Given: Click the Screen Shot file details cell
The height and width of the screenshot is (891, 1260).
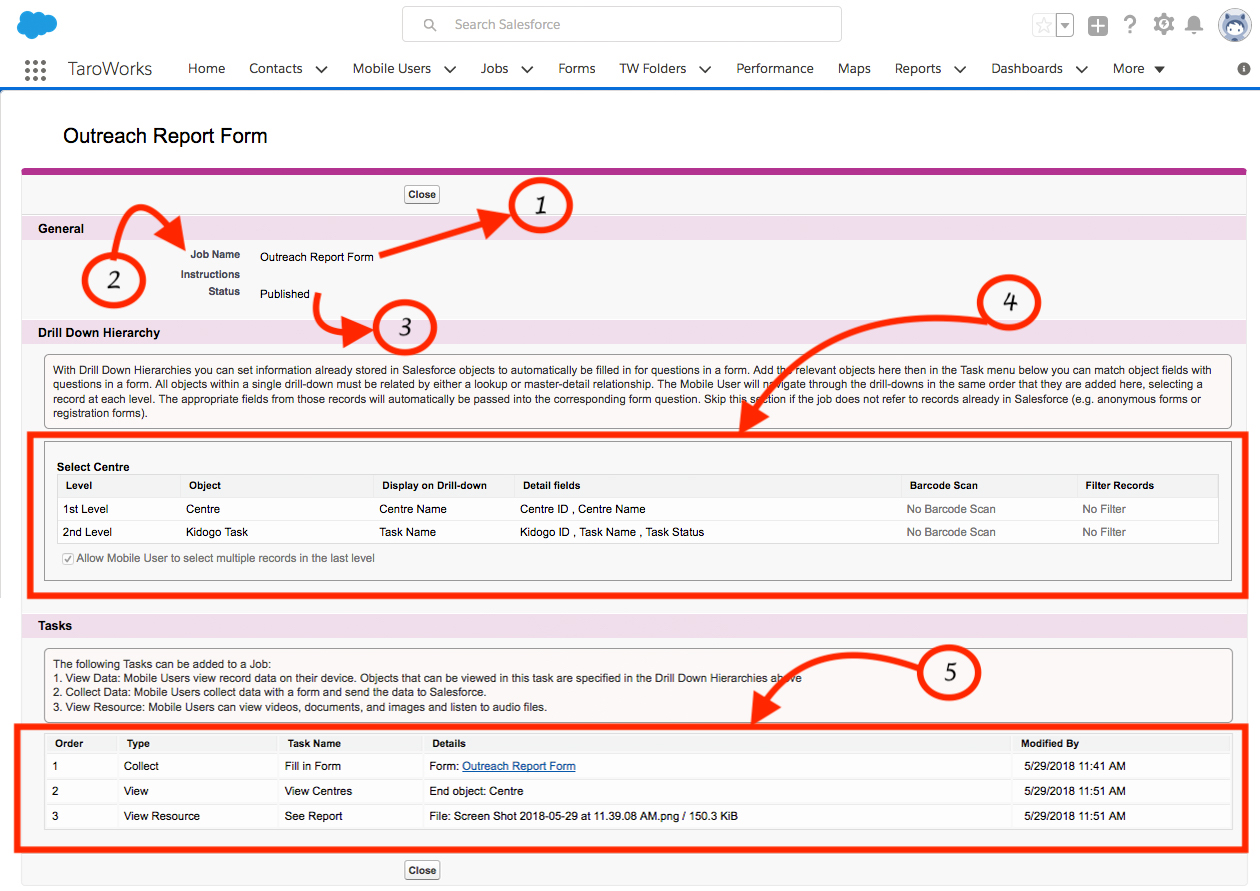Looking at the screenshot, I should click(584, 816).
